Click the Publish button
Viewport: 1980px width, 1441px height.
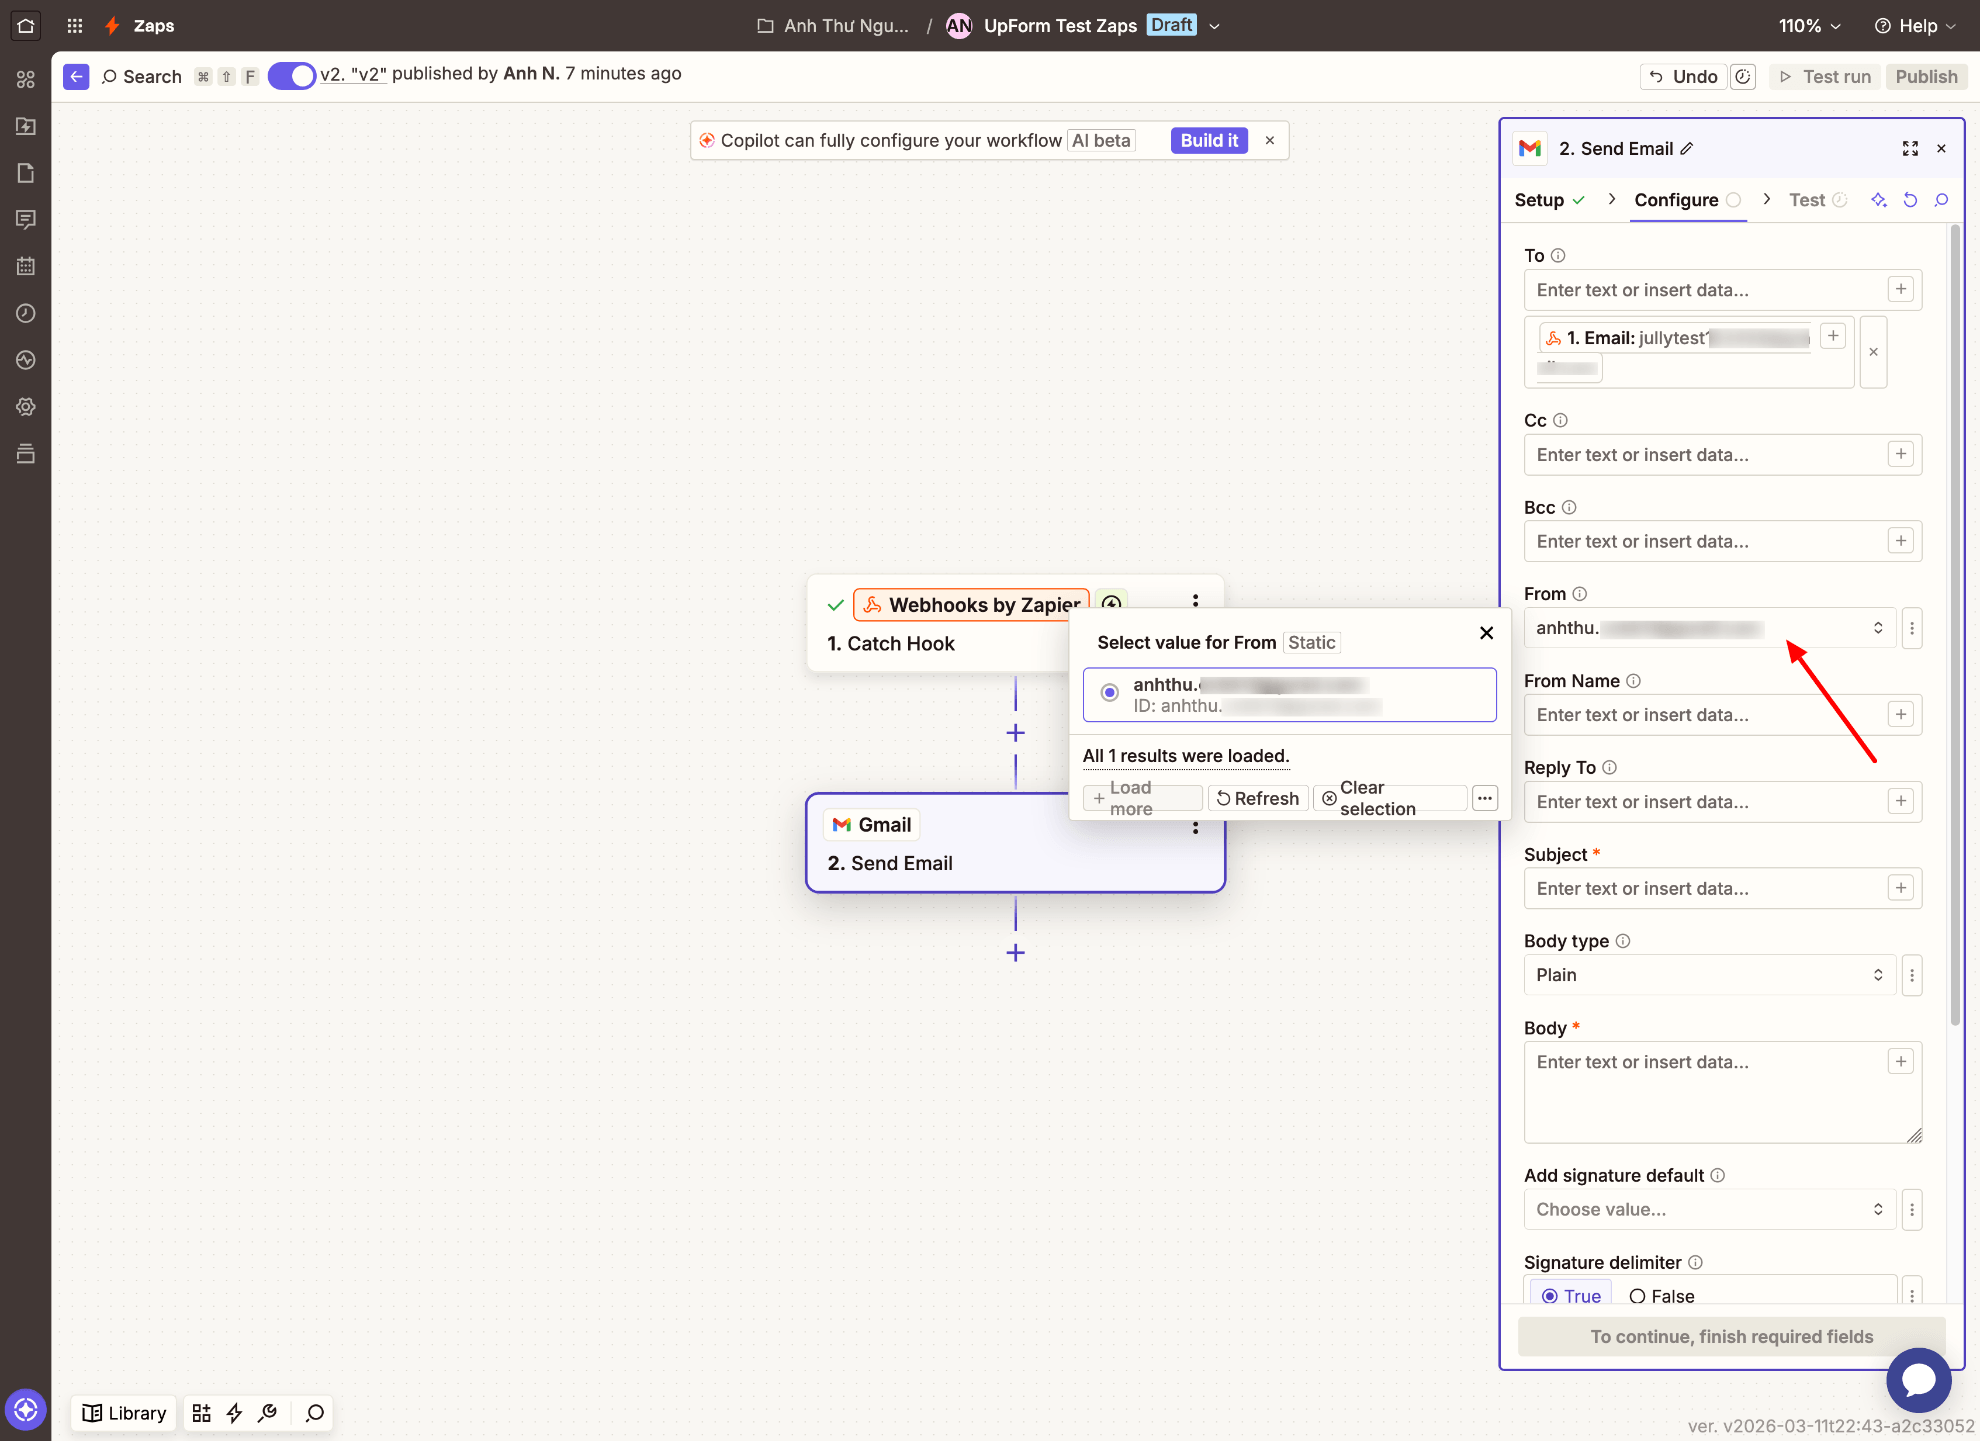[x=1926, y=77]
